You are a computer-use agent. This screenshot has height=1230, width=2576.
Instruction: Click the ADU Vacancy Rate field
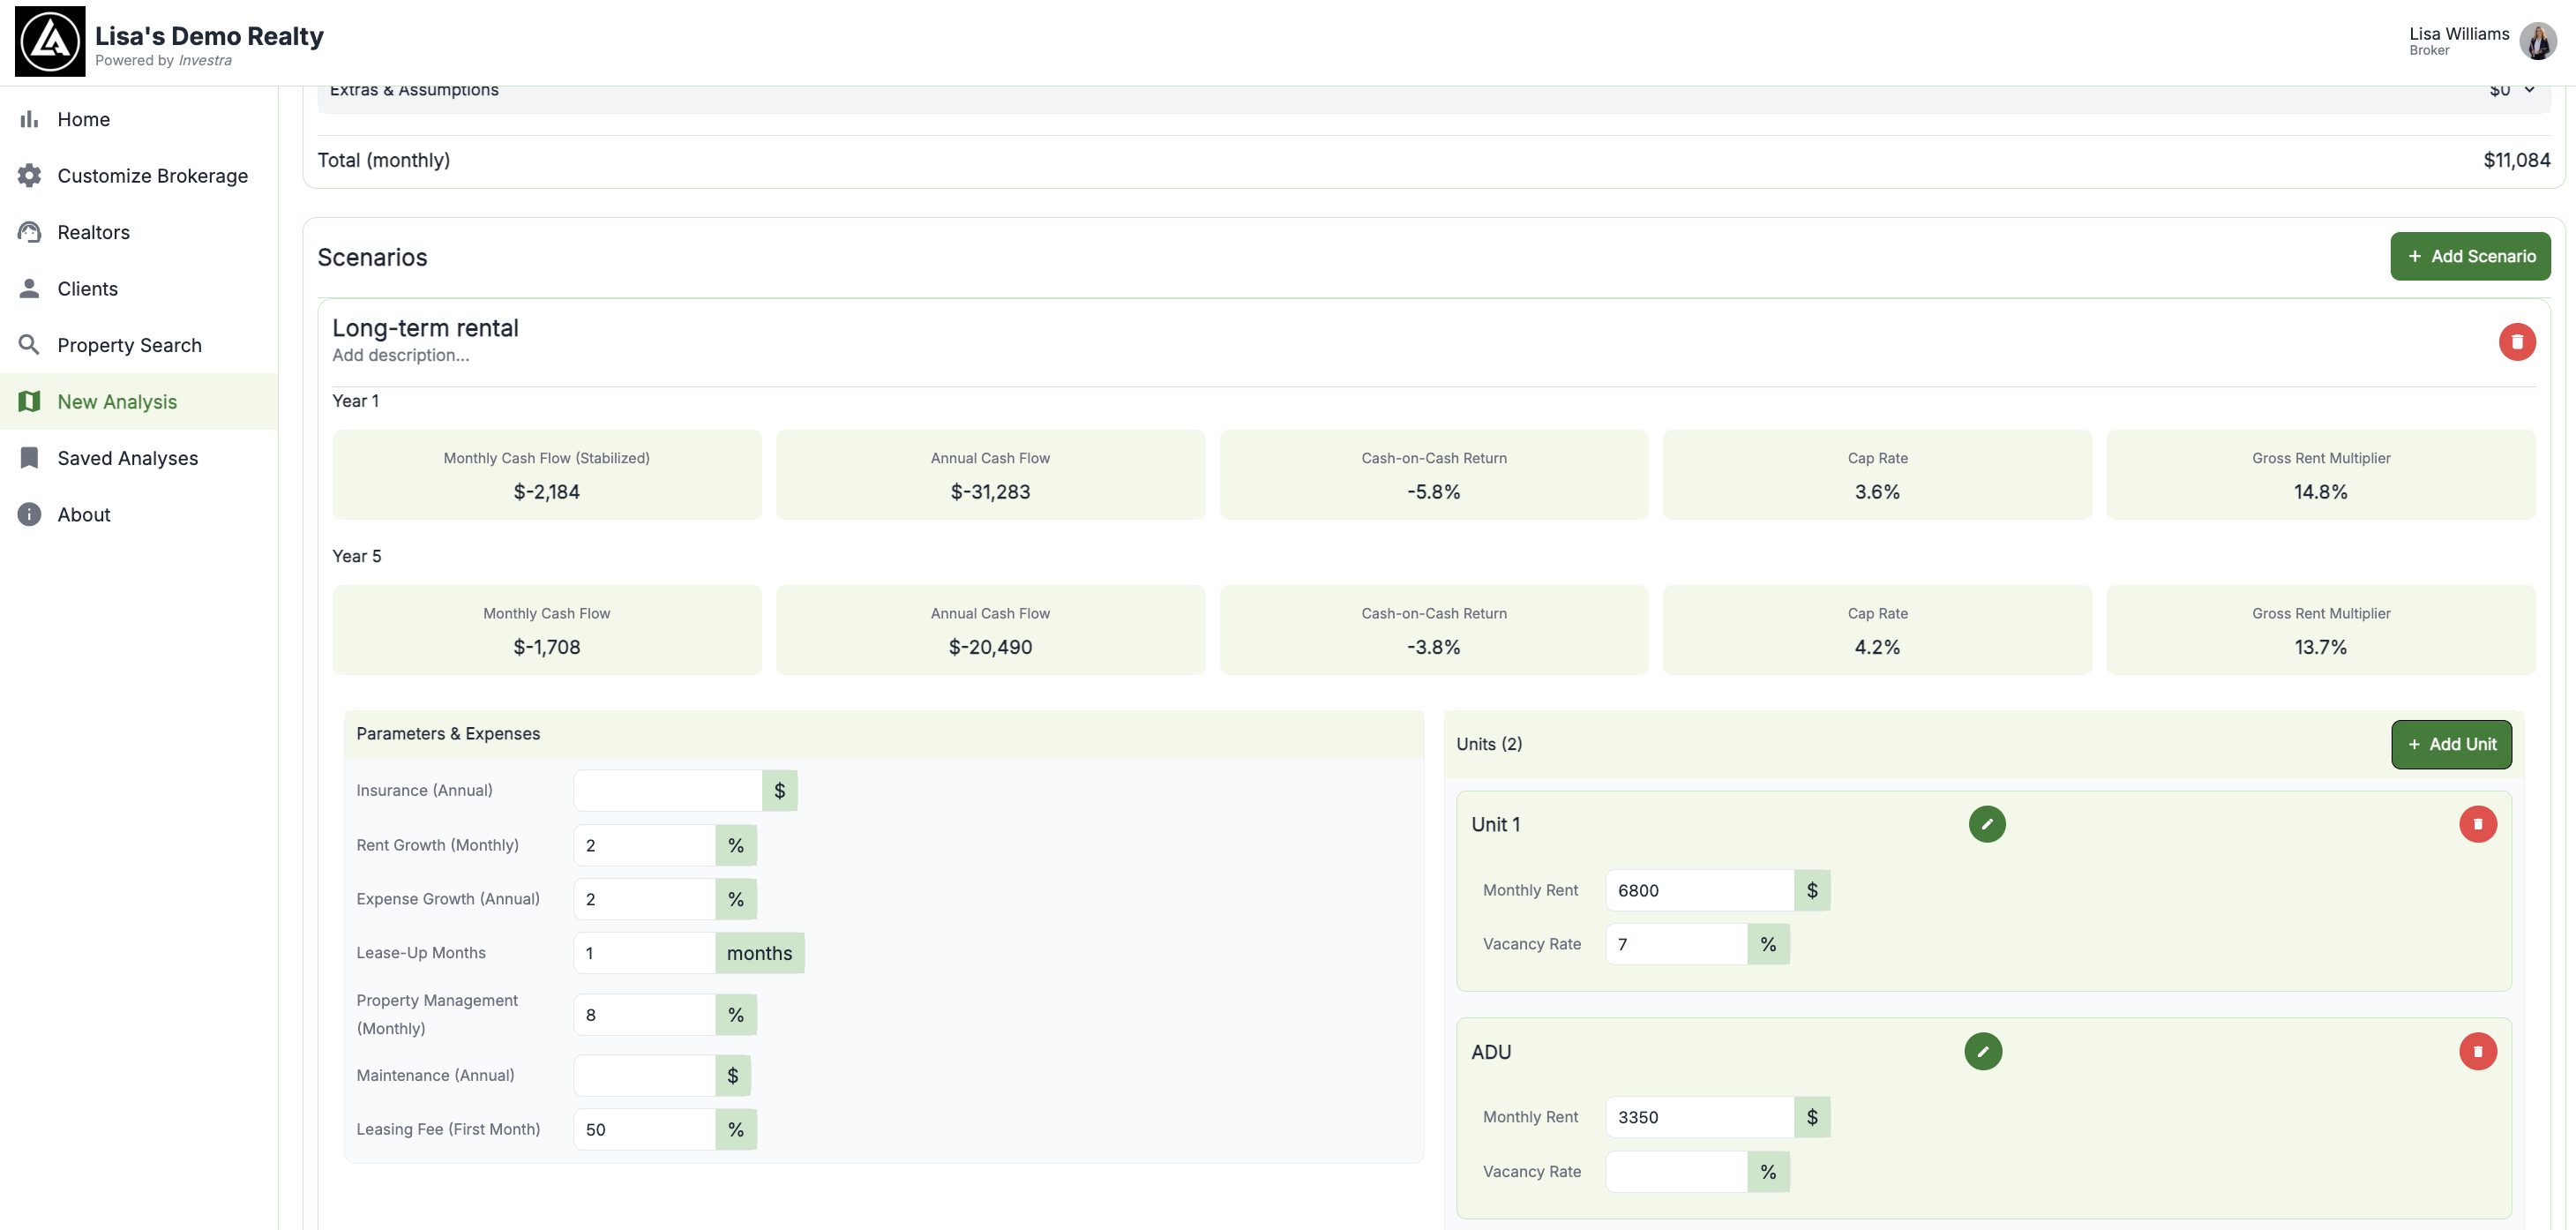point(1675,1171)
